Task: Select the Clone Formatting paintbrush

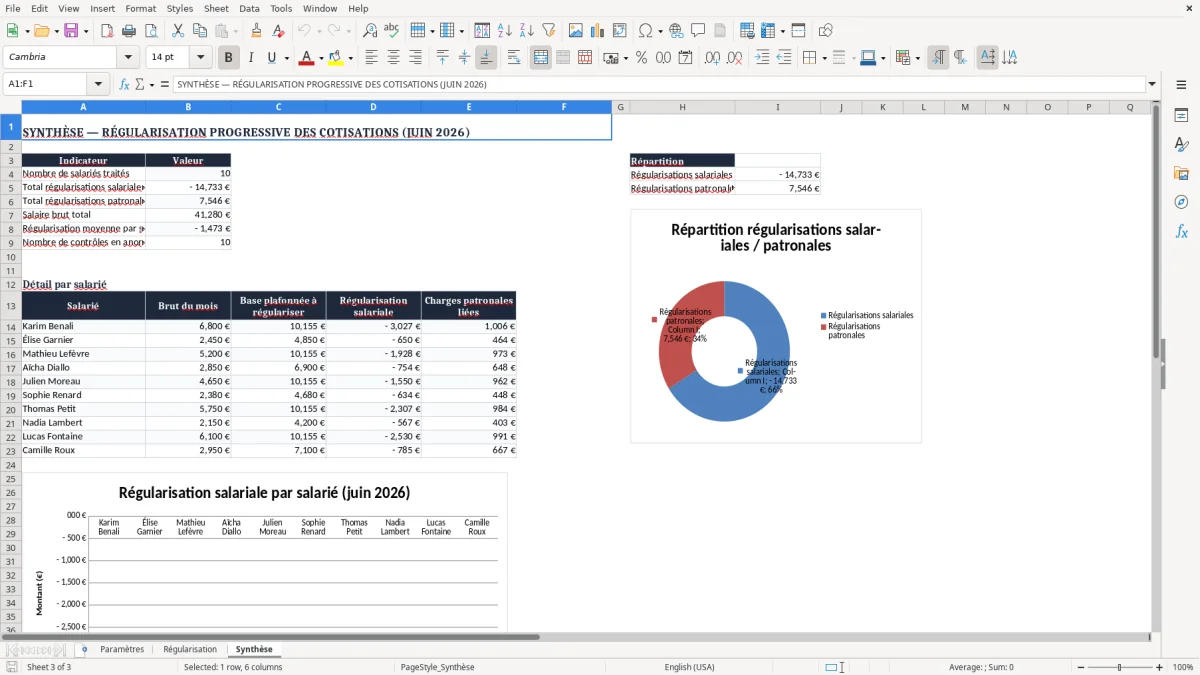Action: click(x=257, y=31)
